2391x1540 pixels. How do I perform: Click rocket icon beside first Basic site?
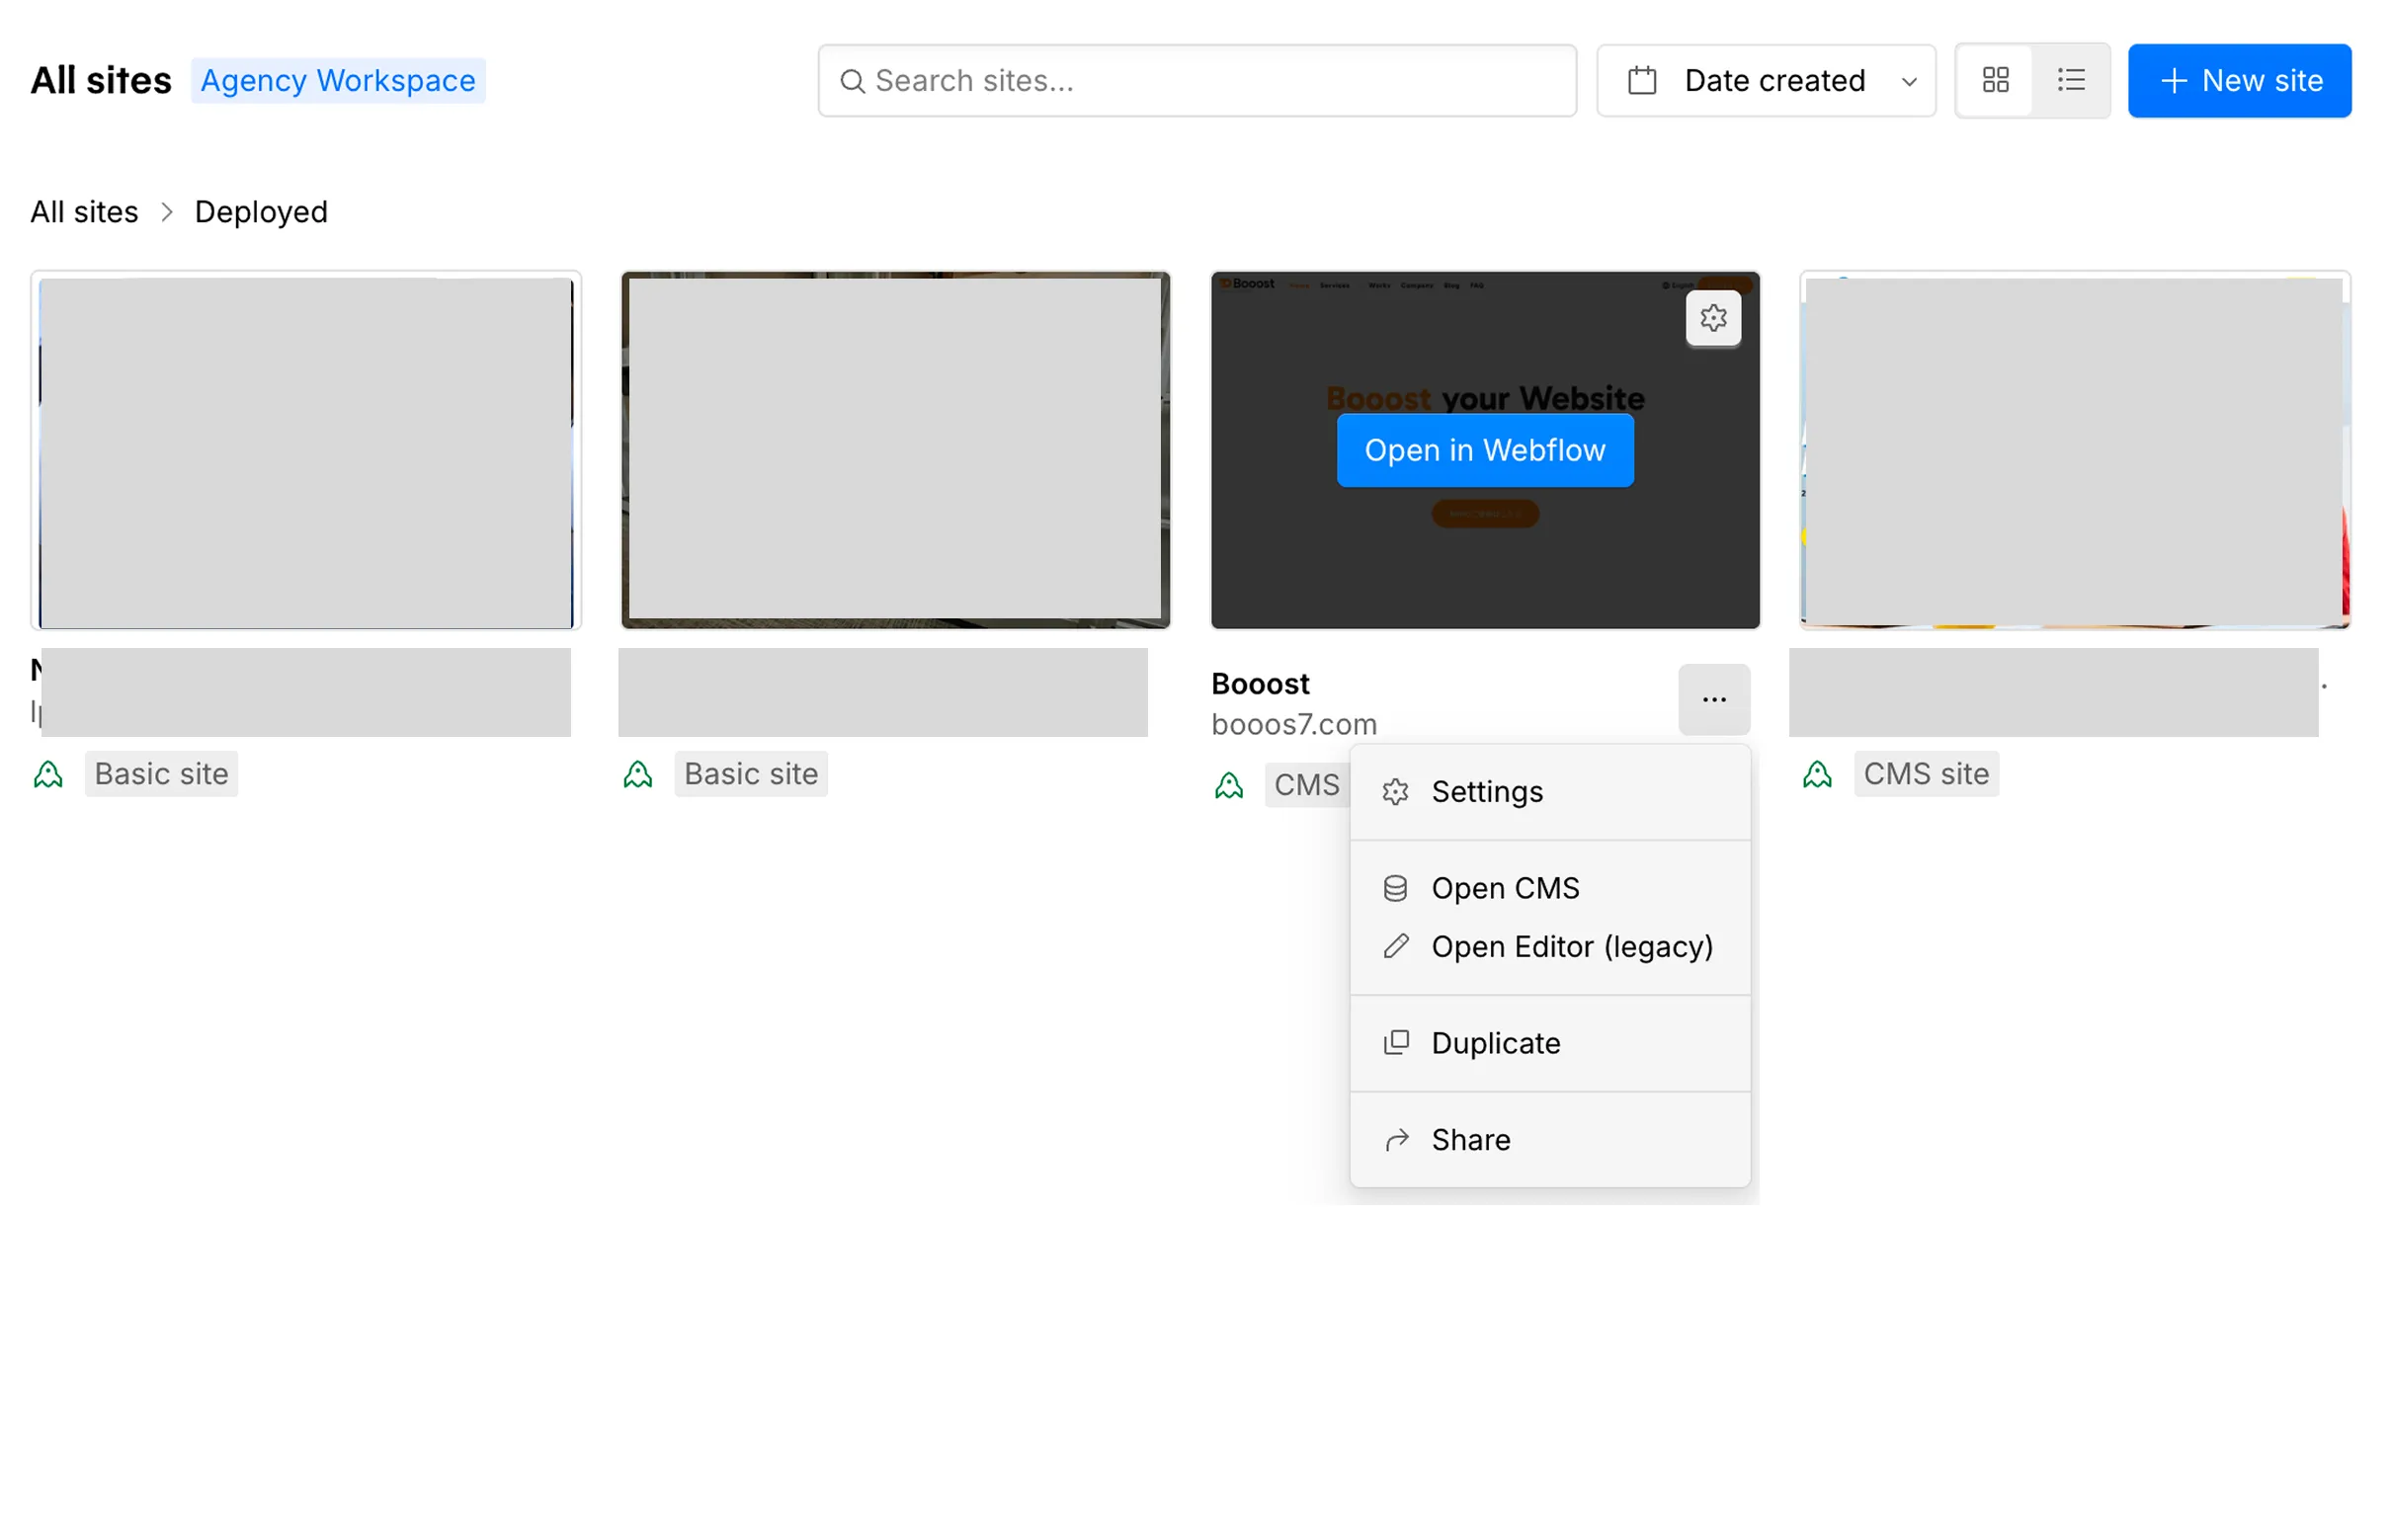coord(48,774)
